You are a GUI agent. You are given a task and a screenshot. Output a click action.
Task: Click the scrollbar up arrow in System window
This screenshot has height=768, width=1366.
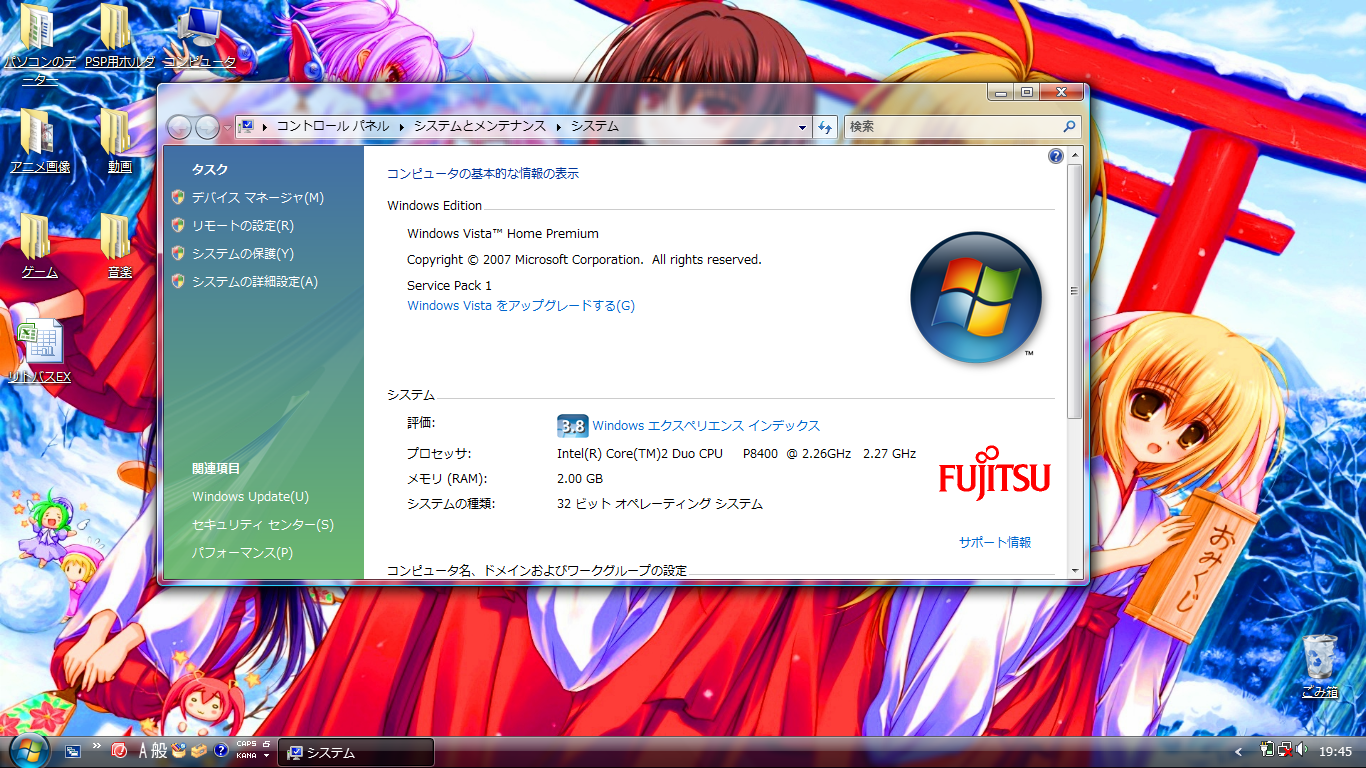pos(1075,155)
